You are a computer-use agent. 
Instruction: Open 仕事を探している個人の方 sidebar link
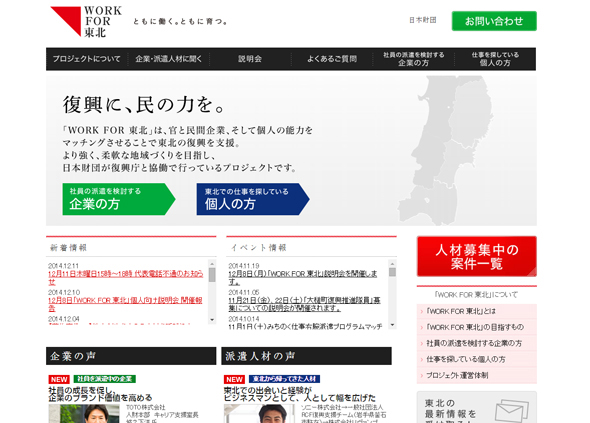coord(477,359)
